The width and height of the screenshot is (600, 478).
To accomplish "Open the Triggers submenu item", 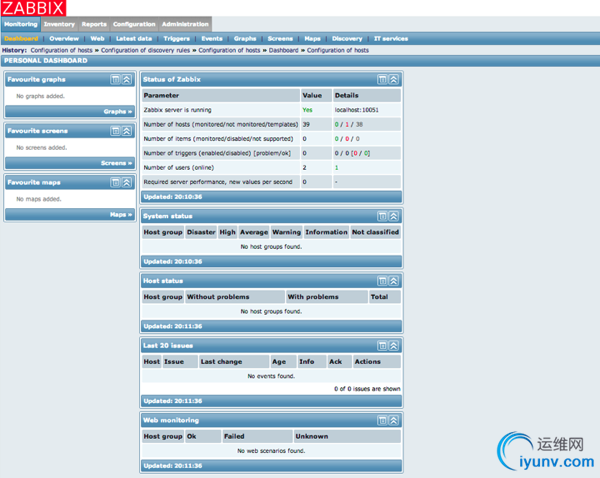I will 176,39.
